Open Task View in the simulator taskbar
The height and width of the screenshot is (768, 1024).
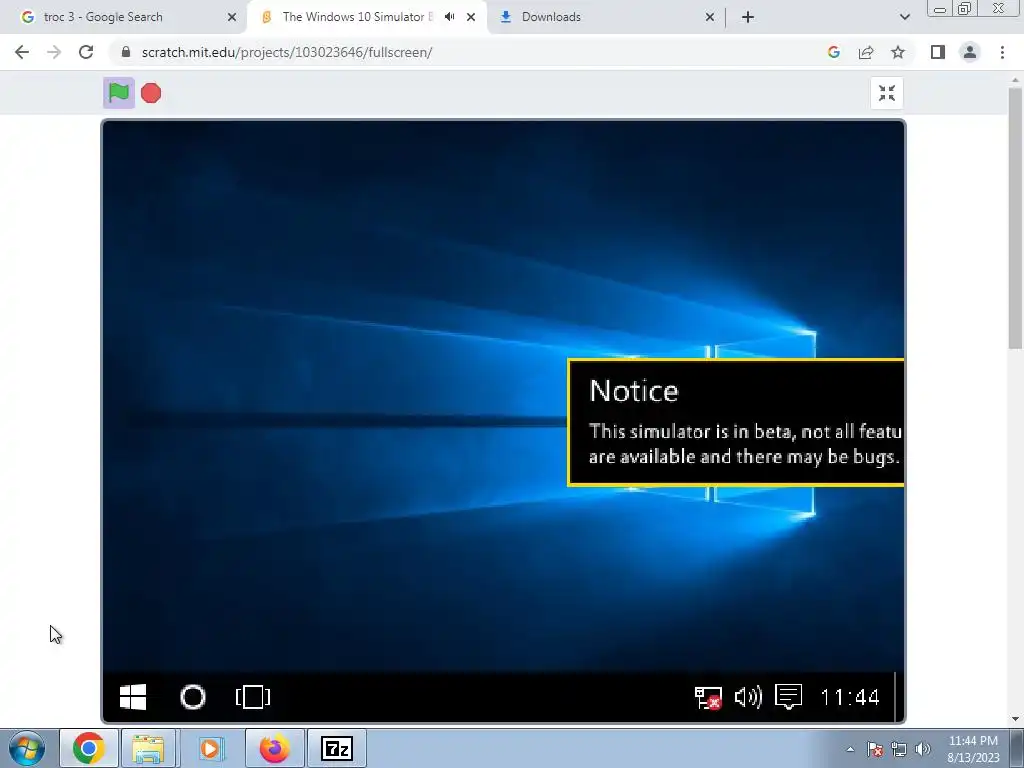[253, 697]
